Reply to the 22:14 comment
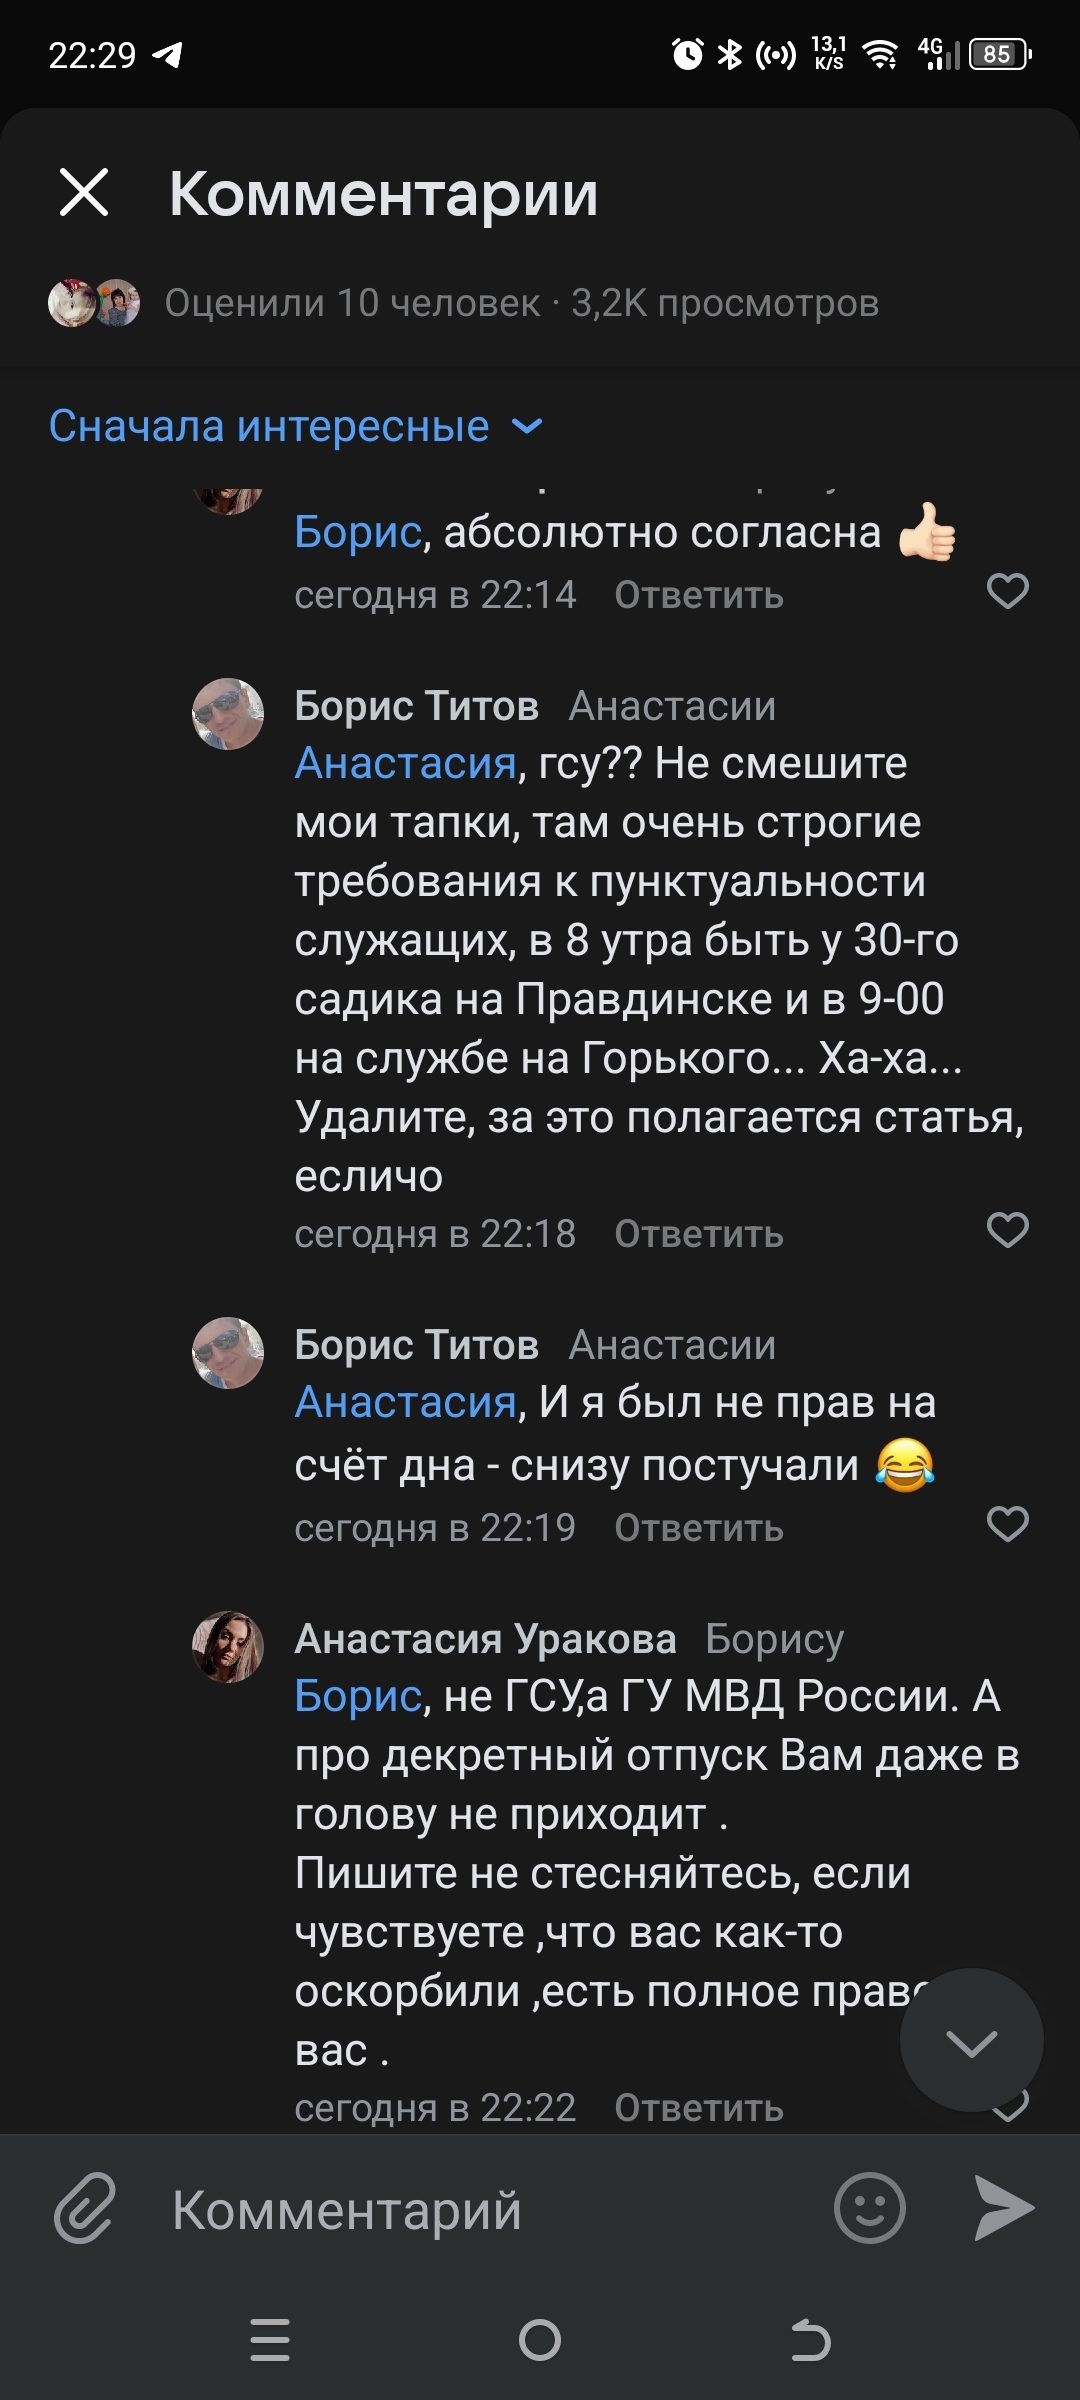This screenshot has height=2400, width=1080. pyautogui.click(x=698, y=596)
